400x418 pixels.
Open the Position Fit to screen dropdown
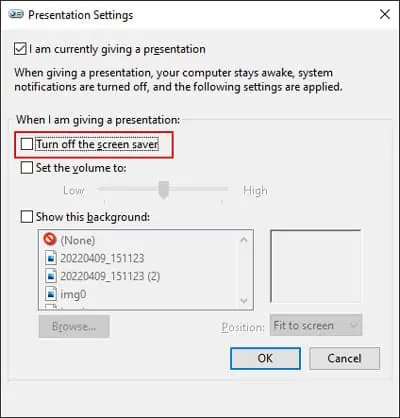(316, 325)
